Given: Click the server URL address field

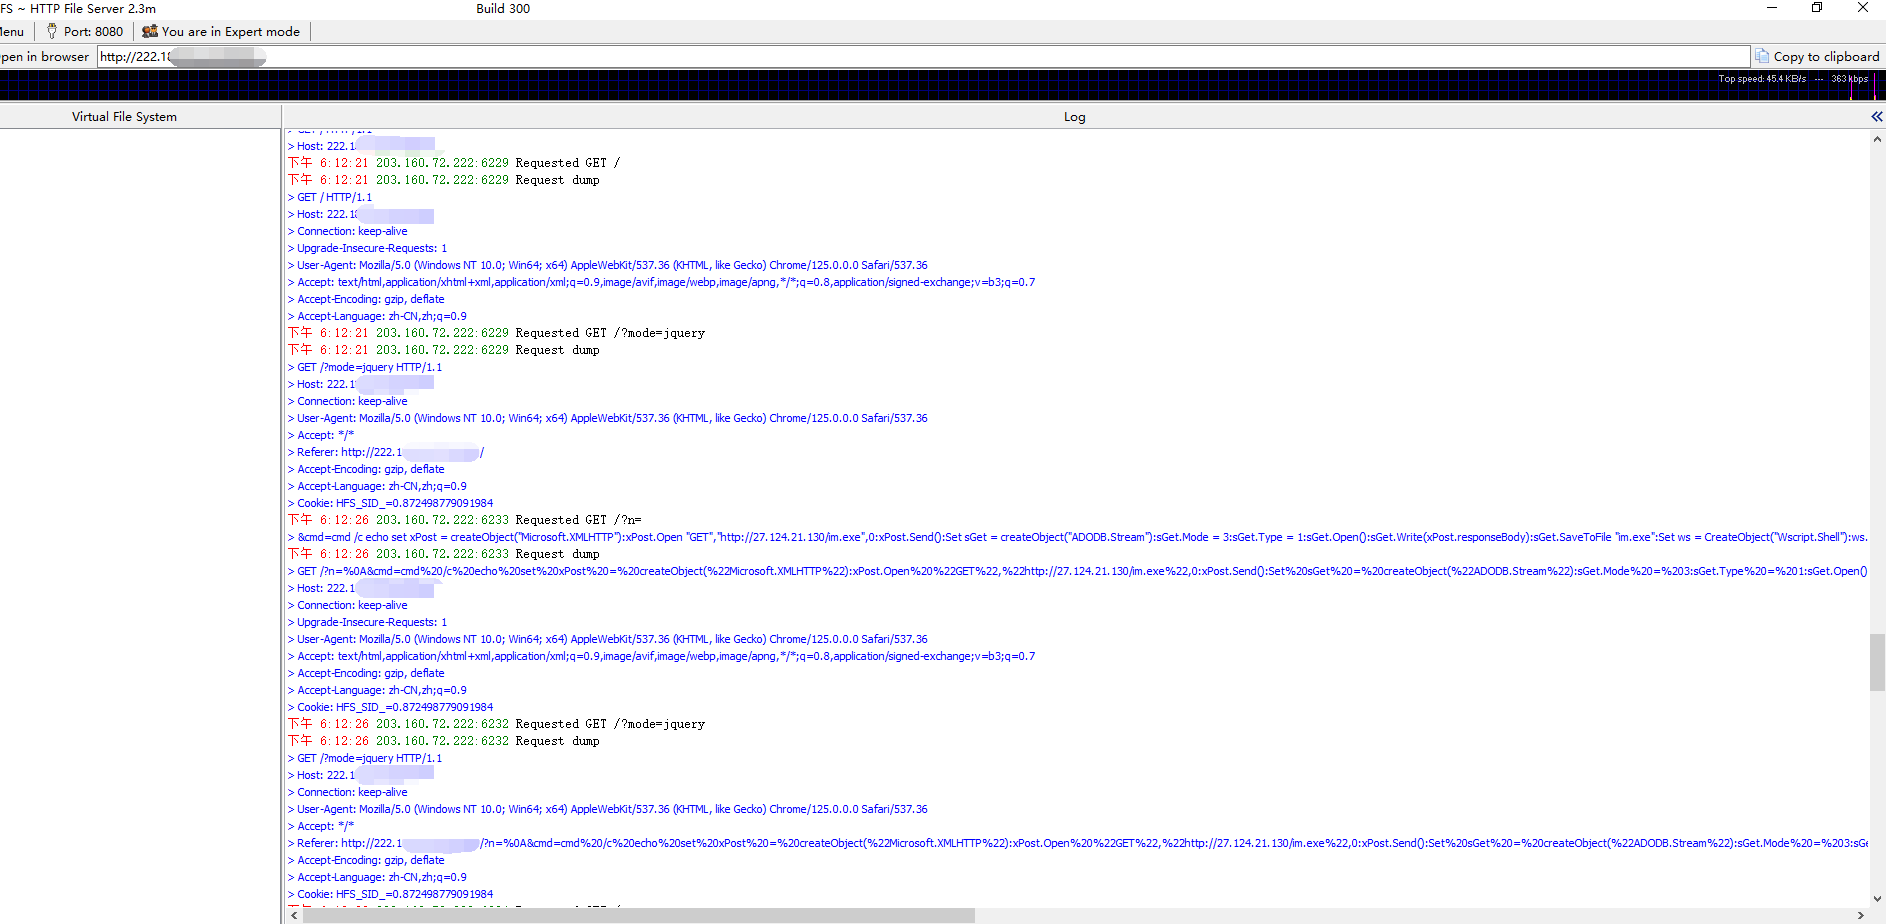Looking at the screenshot, I should click(923, 57).
